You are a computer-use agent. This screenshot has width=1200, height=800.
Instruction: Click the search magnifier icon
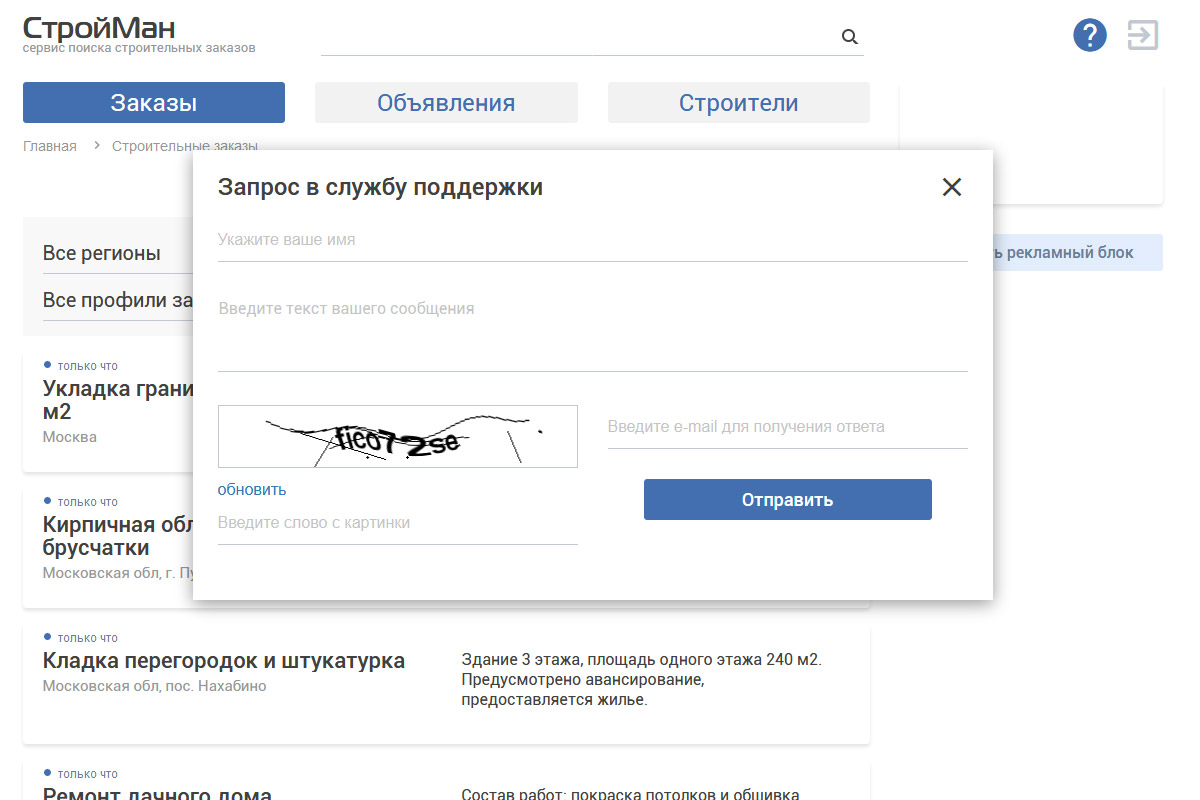coord(850,37)
